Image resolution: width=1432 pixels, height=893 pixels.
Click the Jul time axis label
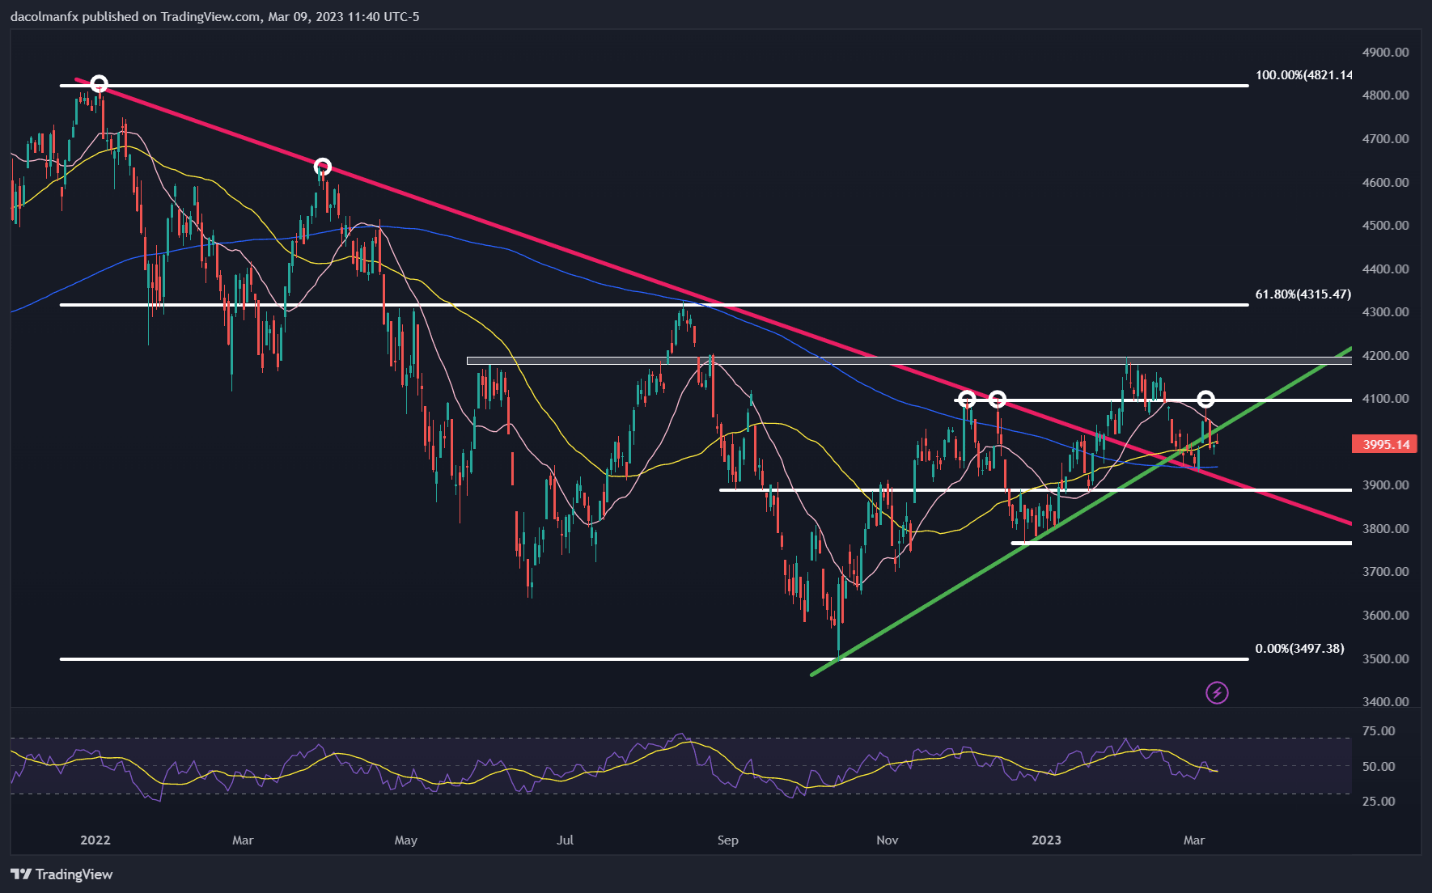pyautogui.click(x=565, y=840)
